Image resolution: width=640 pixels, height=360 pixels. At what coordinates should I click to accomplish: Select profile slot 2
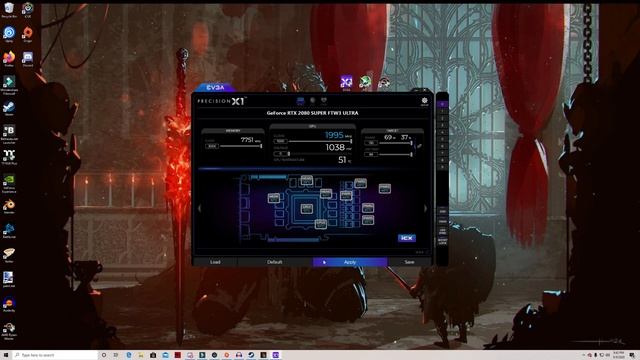(442, 118)
